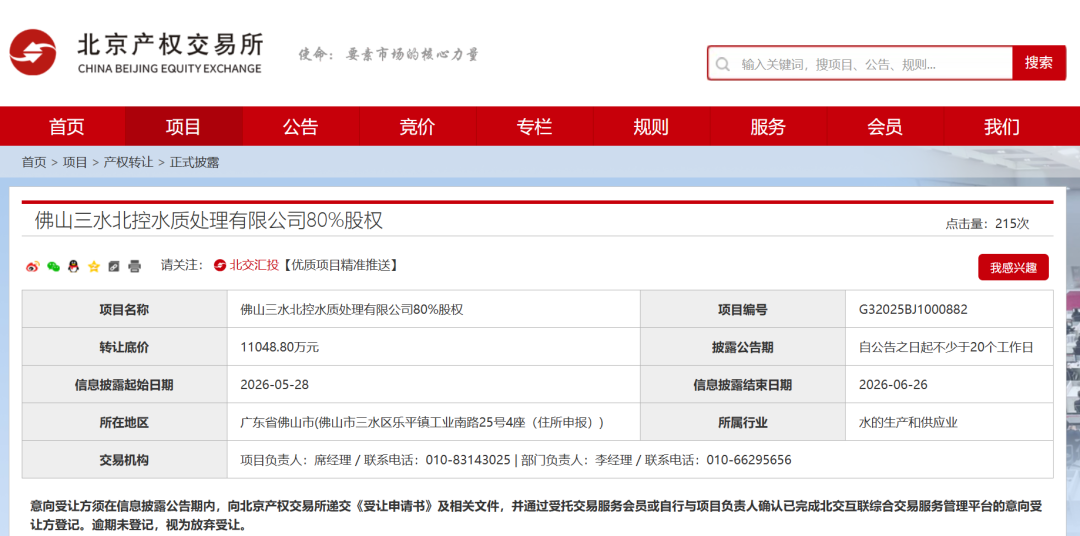Click the price value 11048.80万元
1080x536 pixels.
click(280, 347)
